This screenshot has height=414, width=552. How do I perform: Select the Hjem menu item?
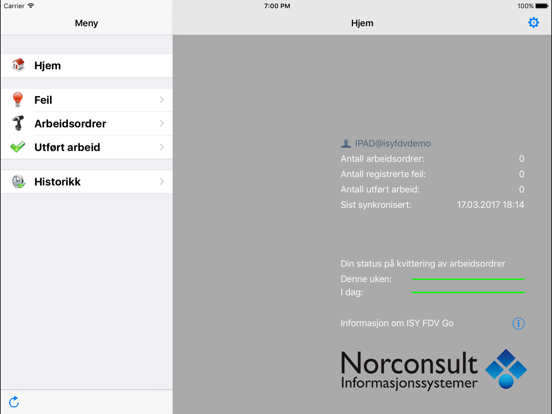(87, 65)
